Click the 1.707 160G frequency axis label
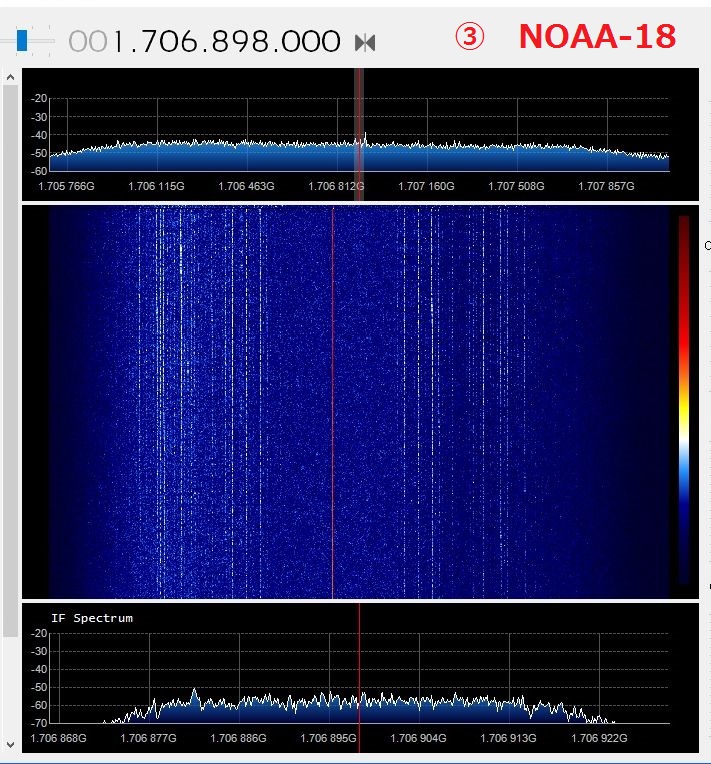711x764 pixels. pos(426,186)
